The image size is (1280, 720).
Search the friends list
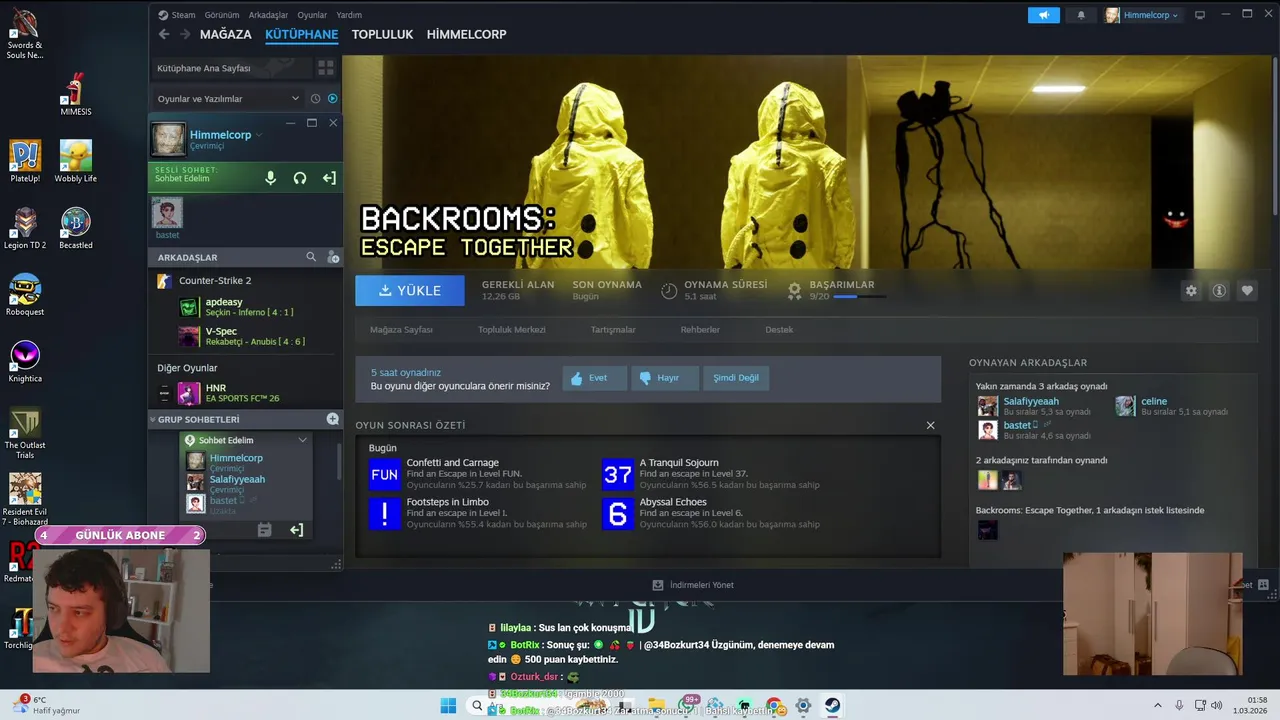pyautogui.click(x=311, y=257)
